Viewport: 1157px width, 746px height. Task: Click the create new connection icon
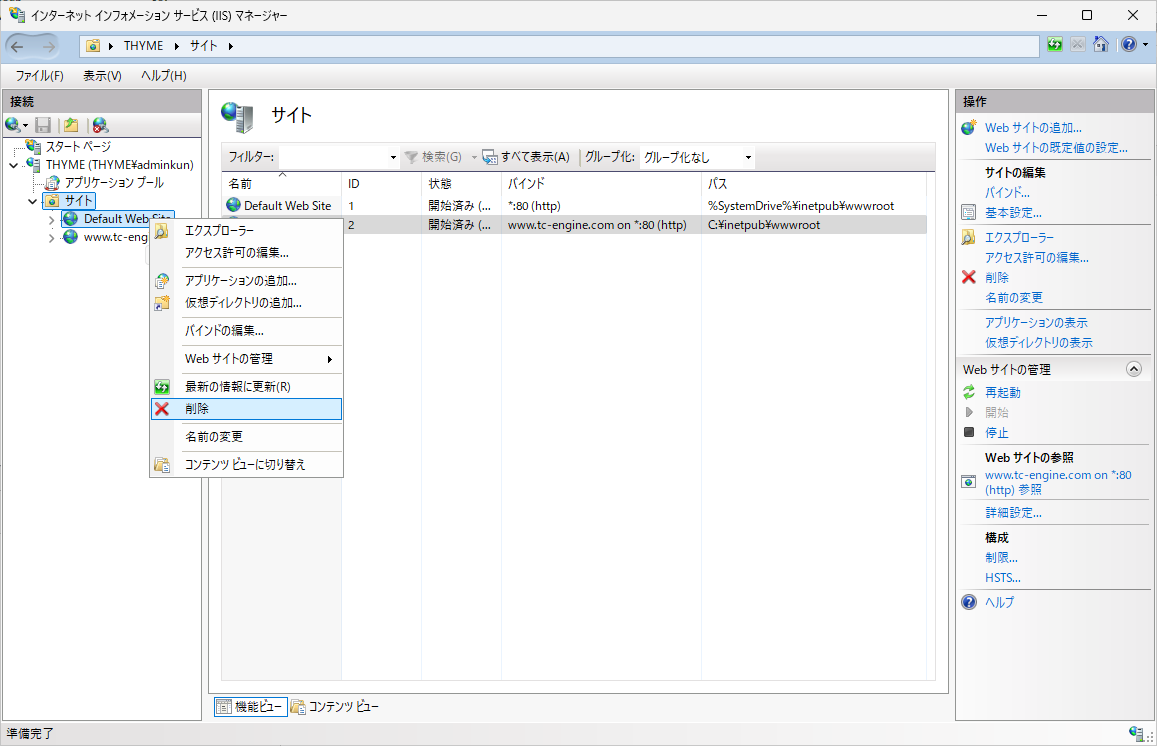point(13,125)
